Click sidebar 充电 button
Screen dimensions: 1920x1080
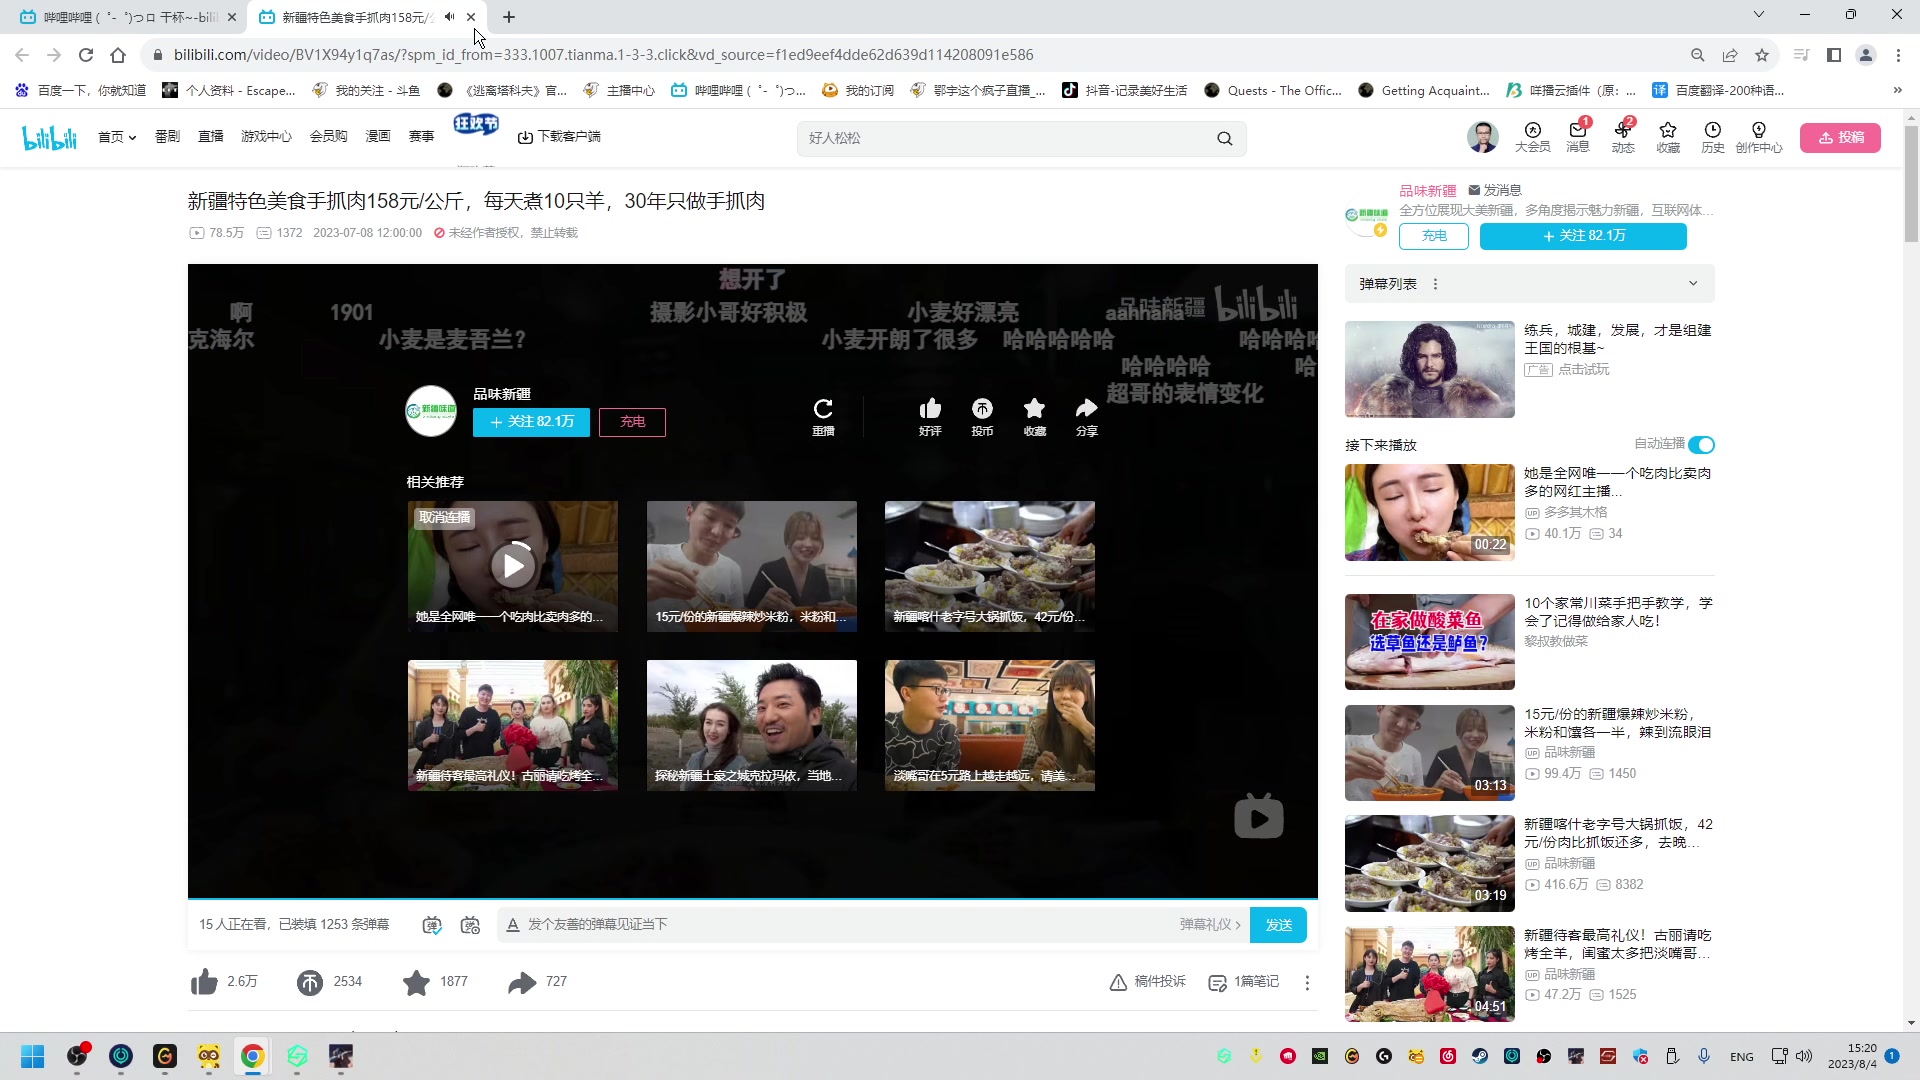click(1434, 236)
